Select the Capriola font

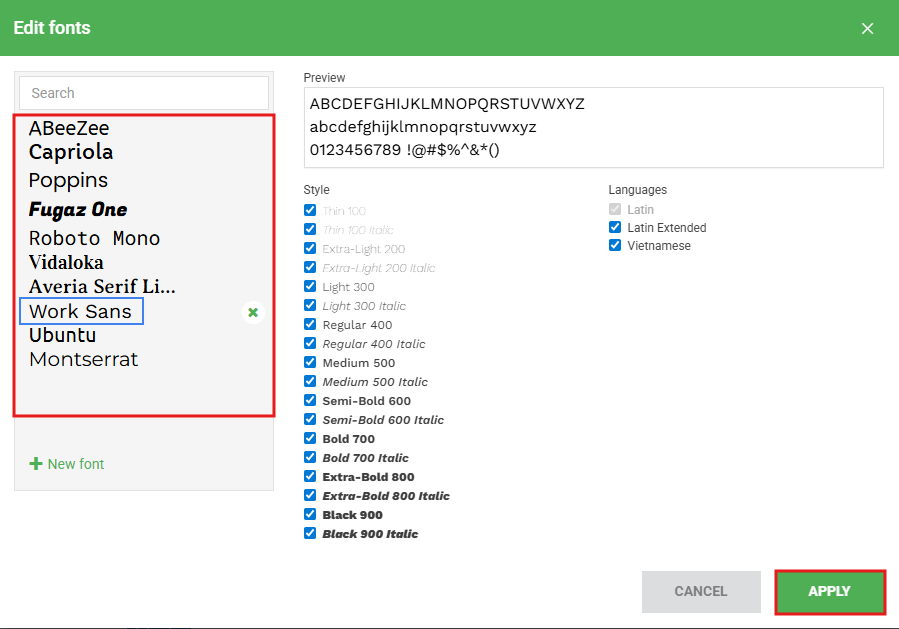click(x=71, y=152)
